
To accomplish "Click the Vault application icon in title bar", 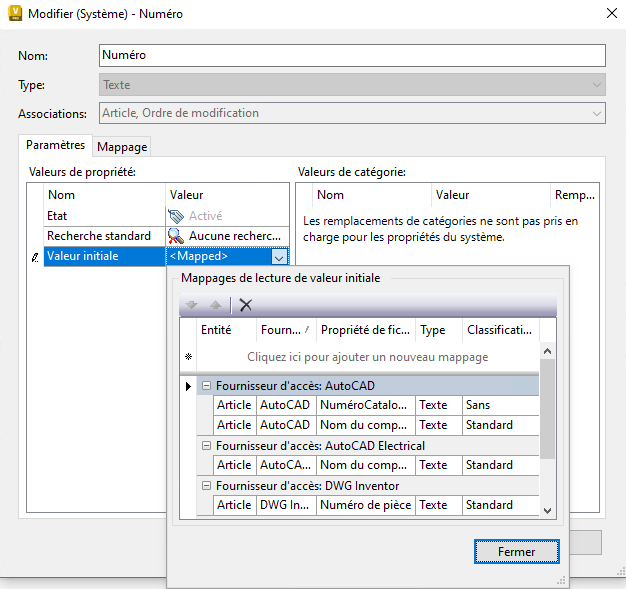I will tap(15, 14).
